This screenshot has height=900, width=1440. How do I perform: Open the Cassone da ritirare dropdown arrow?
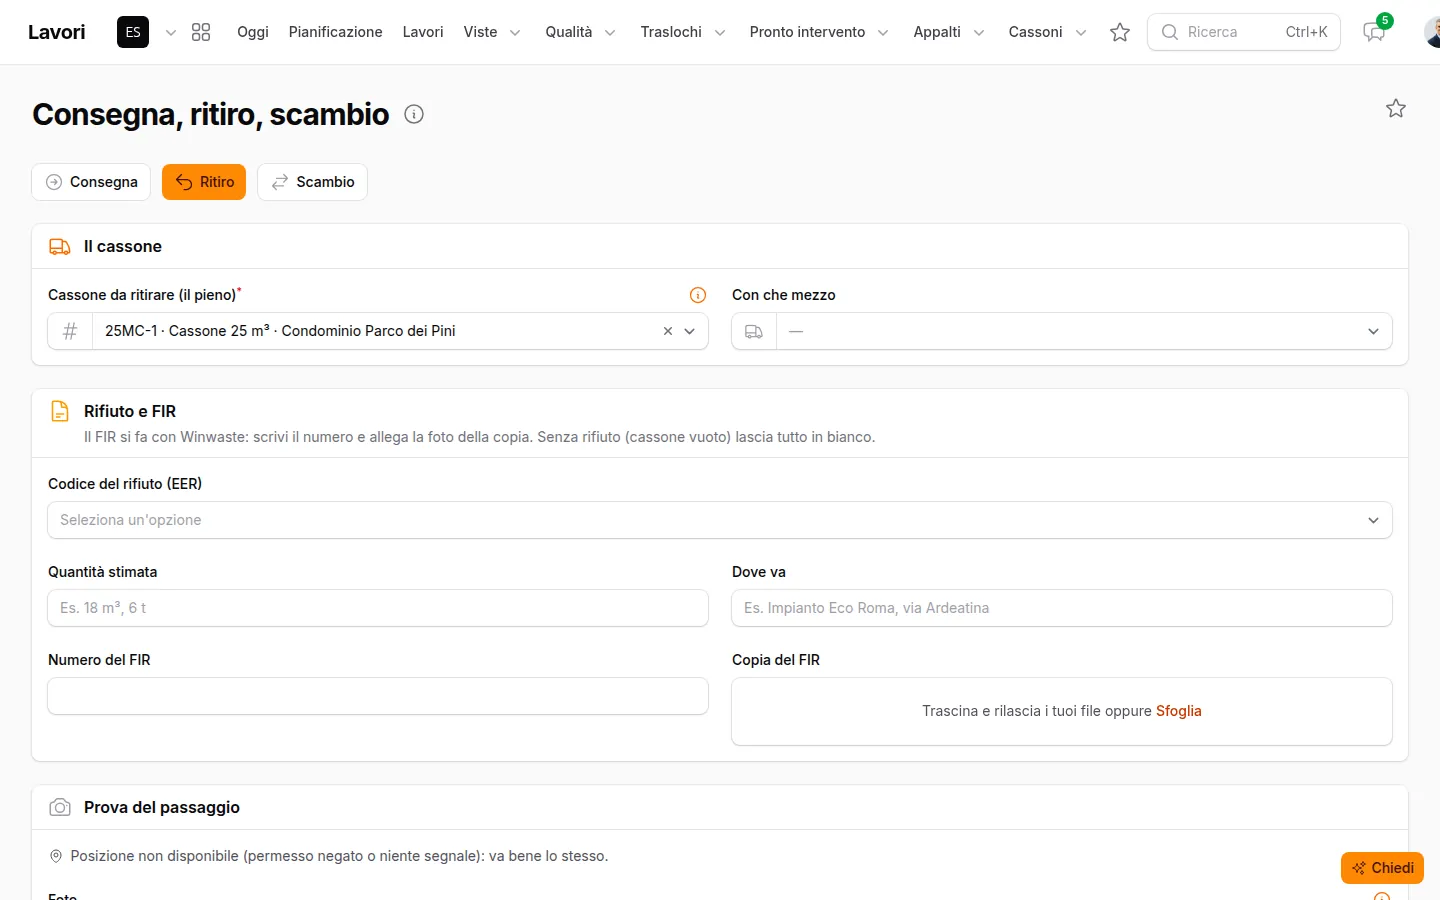690,331
